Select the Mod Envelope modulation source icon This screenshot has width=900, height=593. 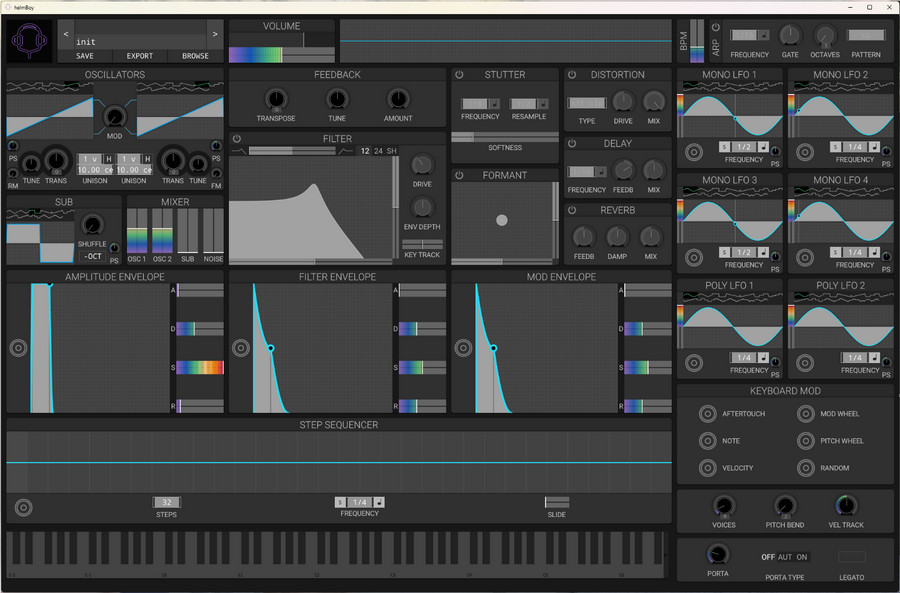463,348
